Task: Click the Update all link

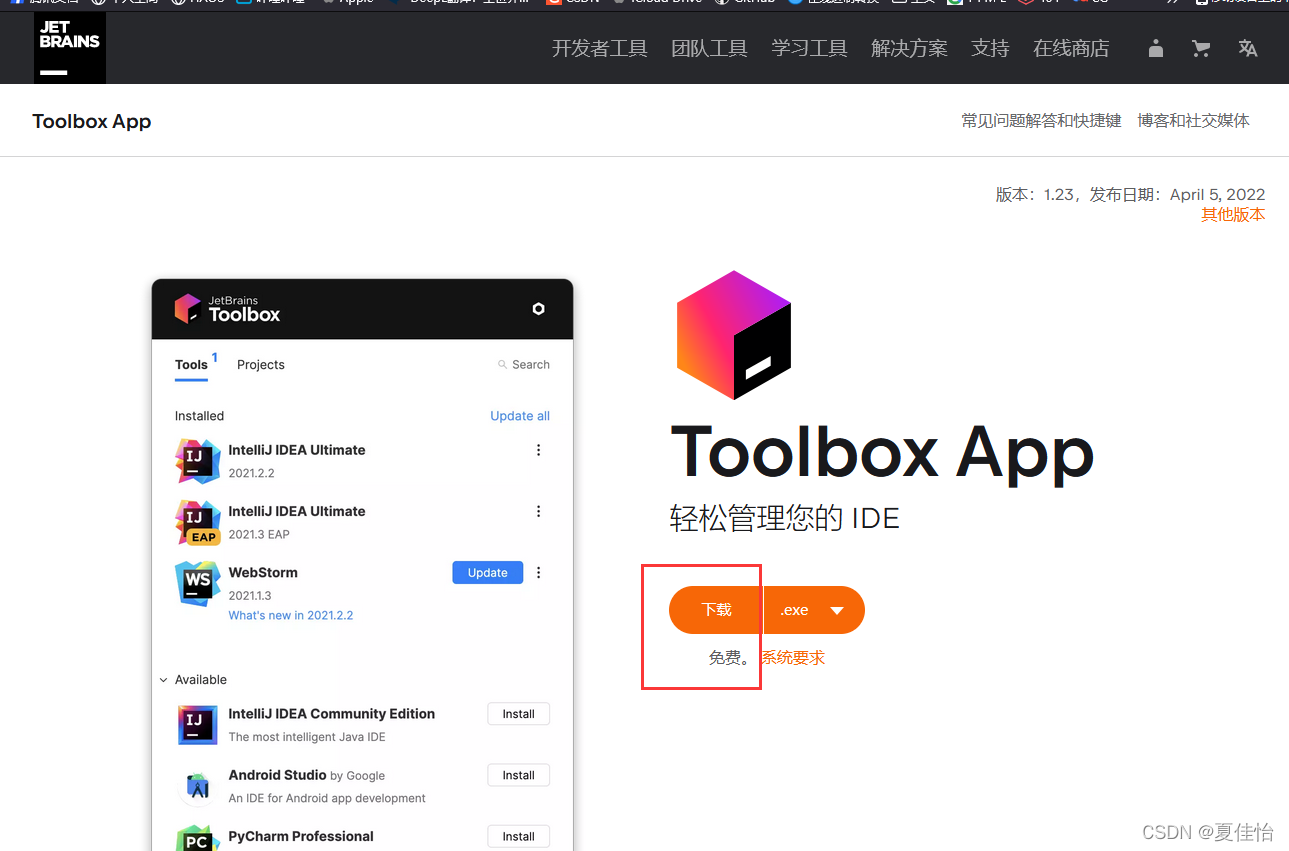Action: pos(520,416)
